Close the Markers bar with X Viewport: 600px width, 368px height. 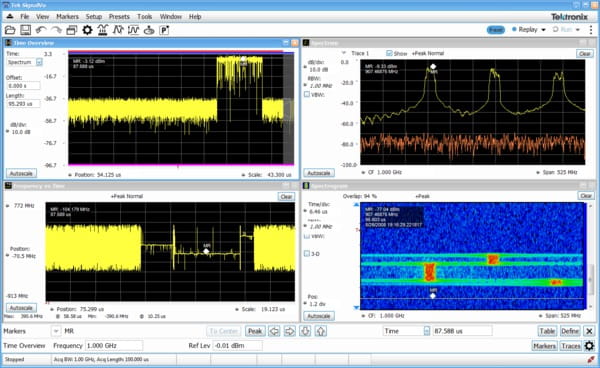click(x=589, y=331)
